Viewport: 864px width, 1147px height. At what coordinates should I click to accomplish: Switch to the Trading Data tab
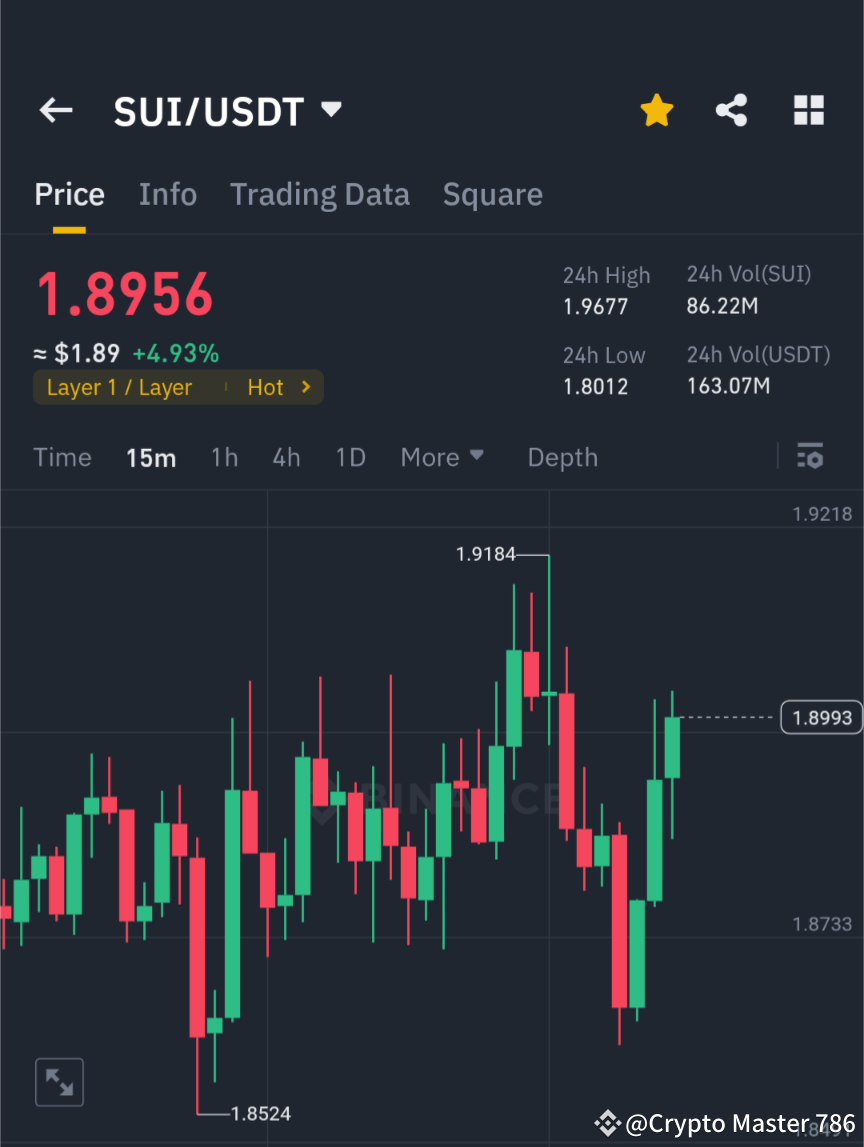point(320,194)
